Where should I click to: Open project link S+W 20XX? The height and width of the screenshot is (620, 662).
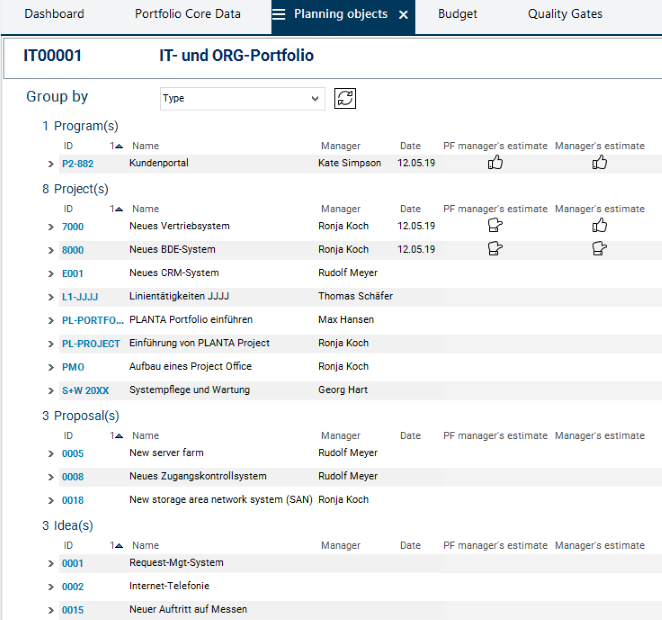[85, 391]
